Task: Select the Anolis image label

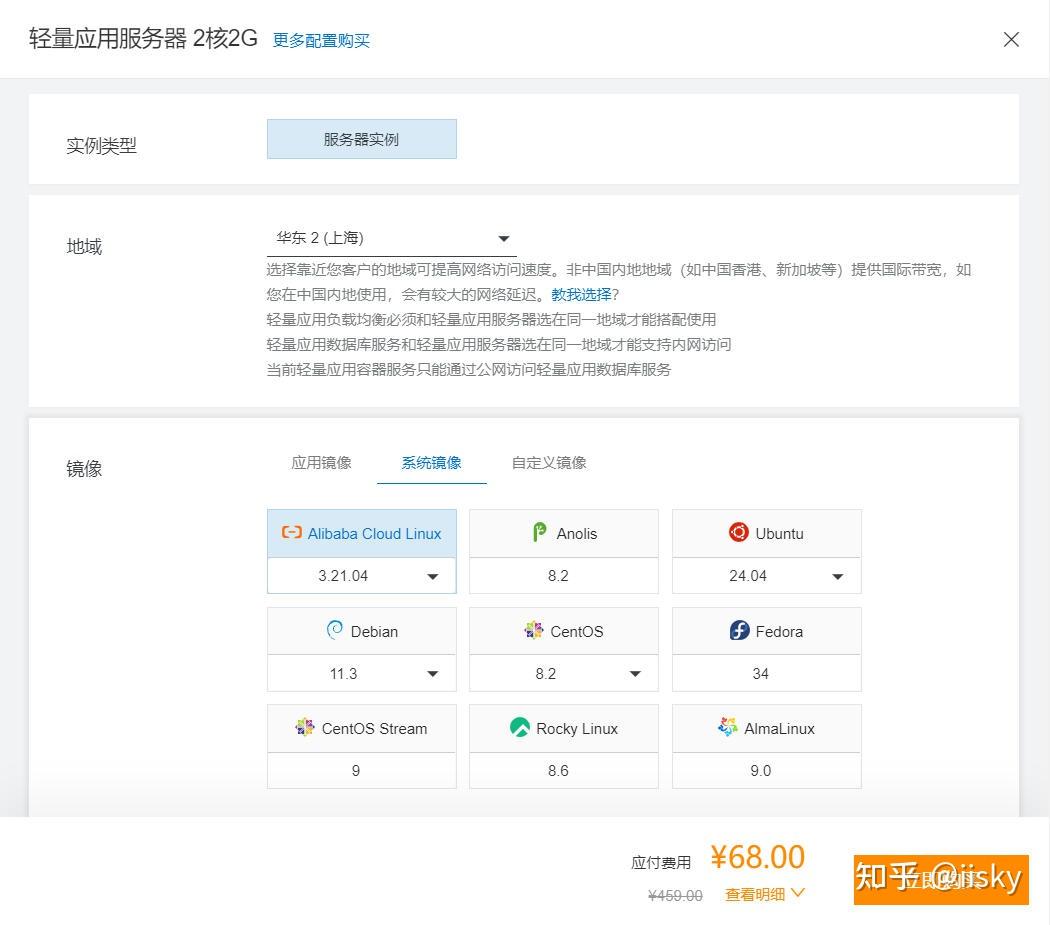Action: point(577,534)
